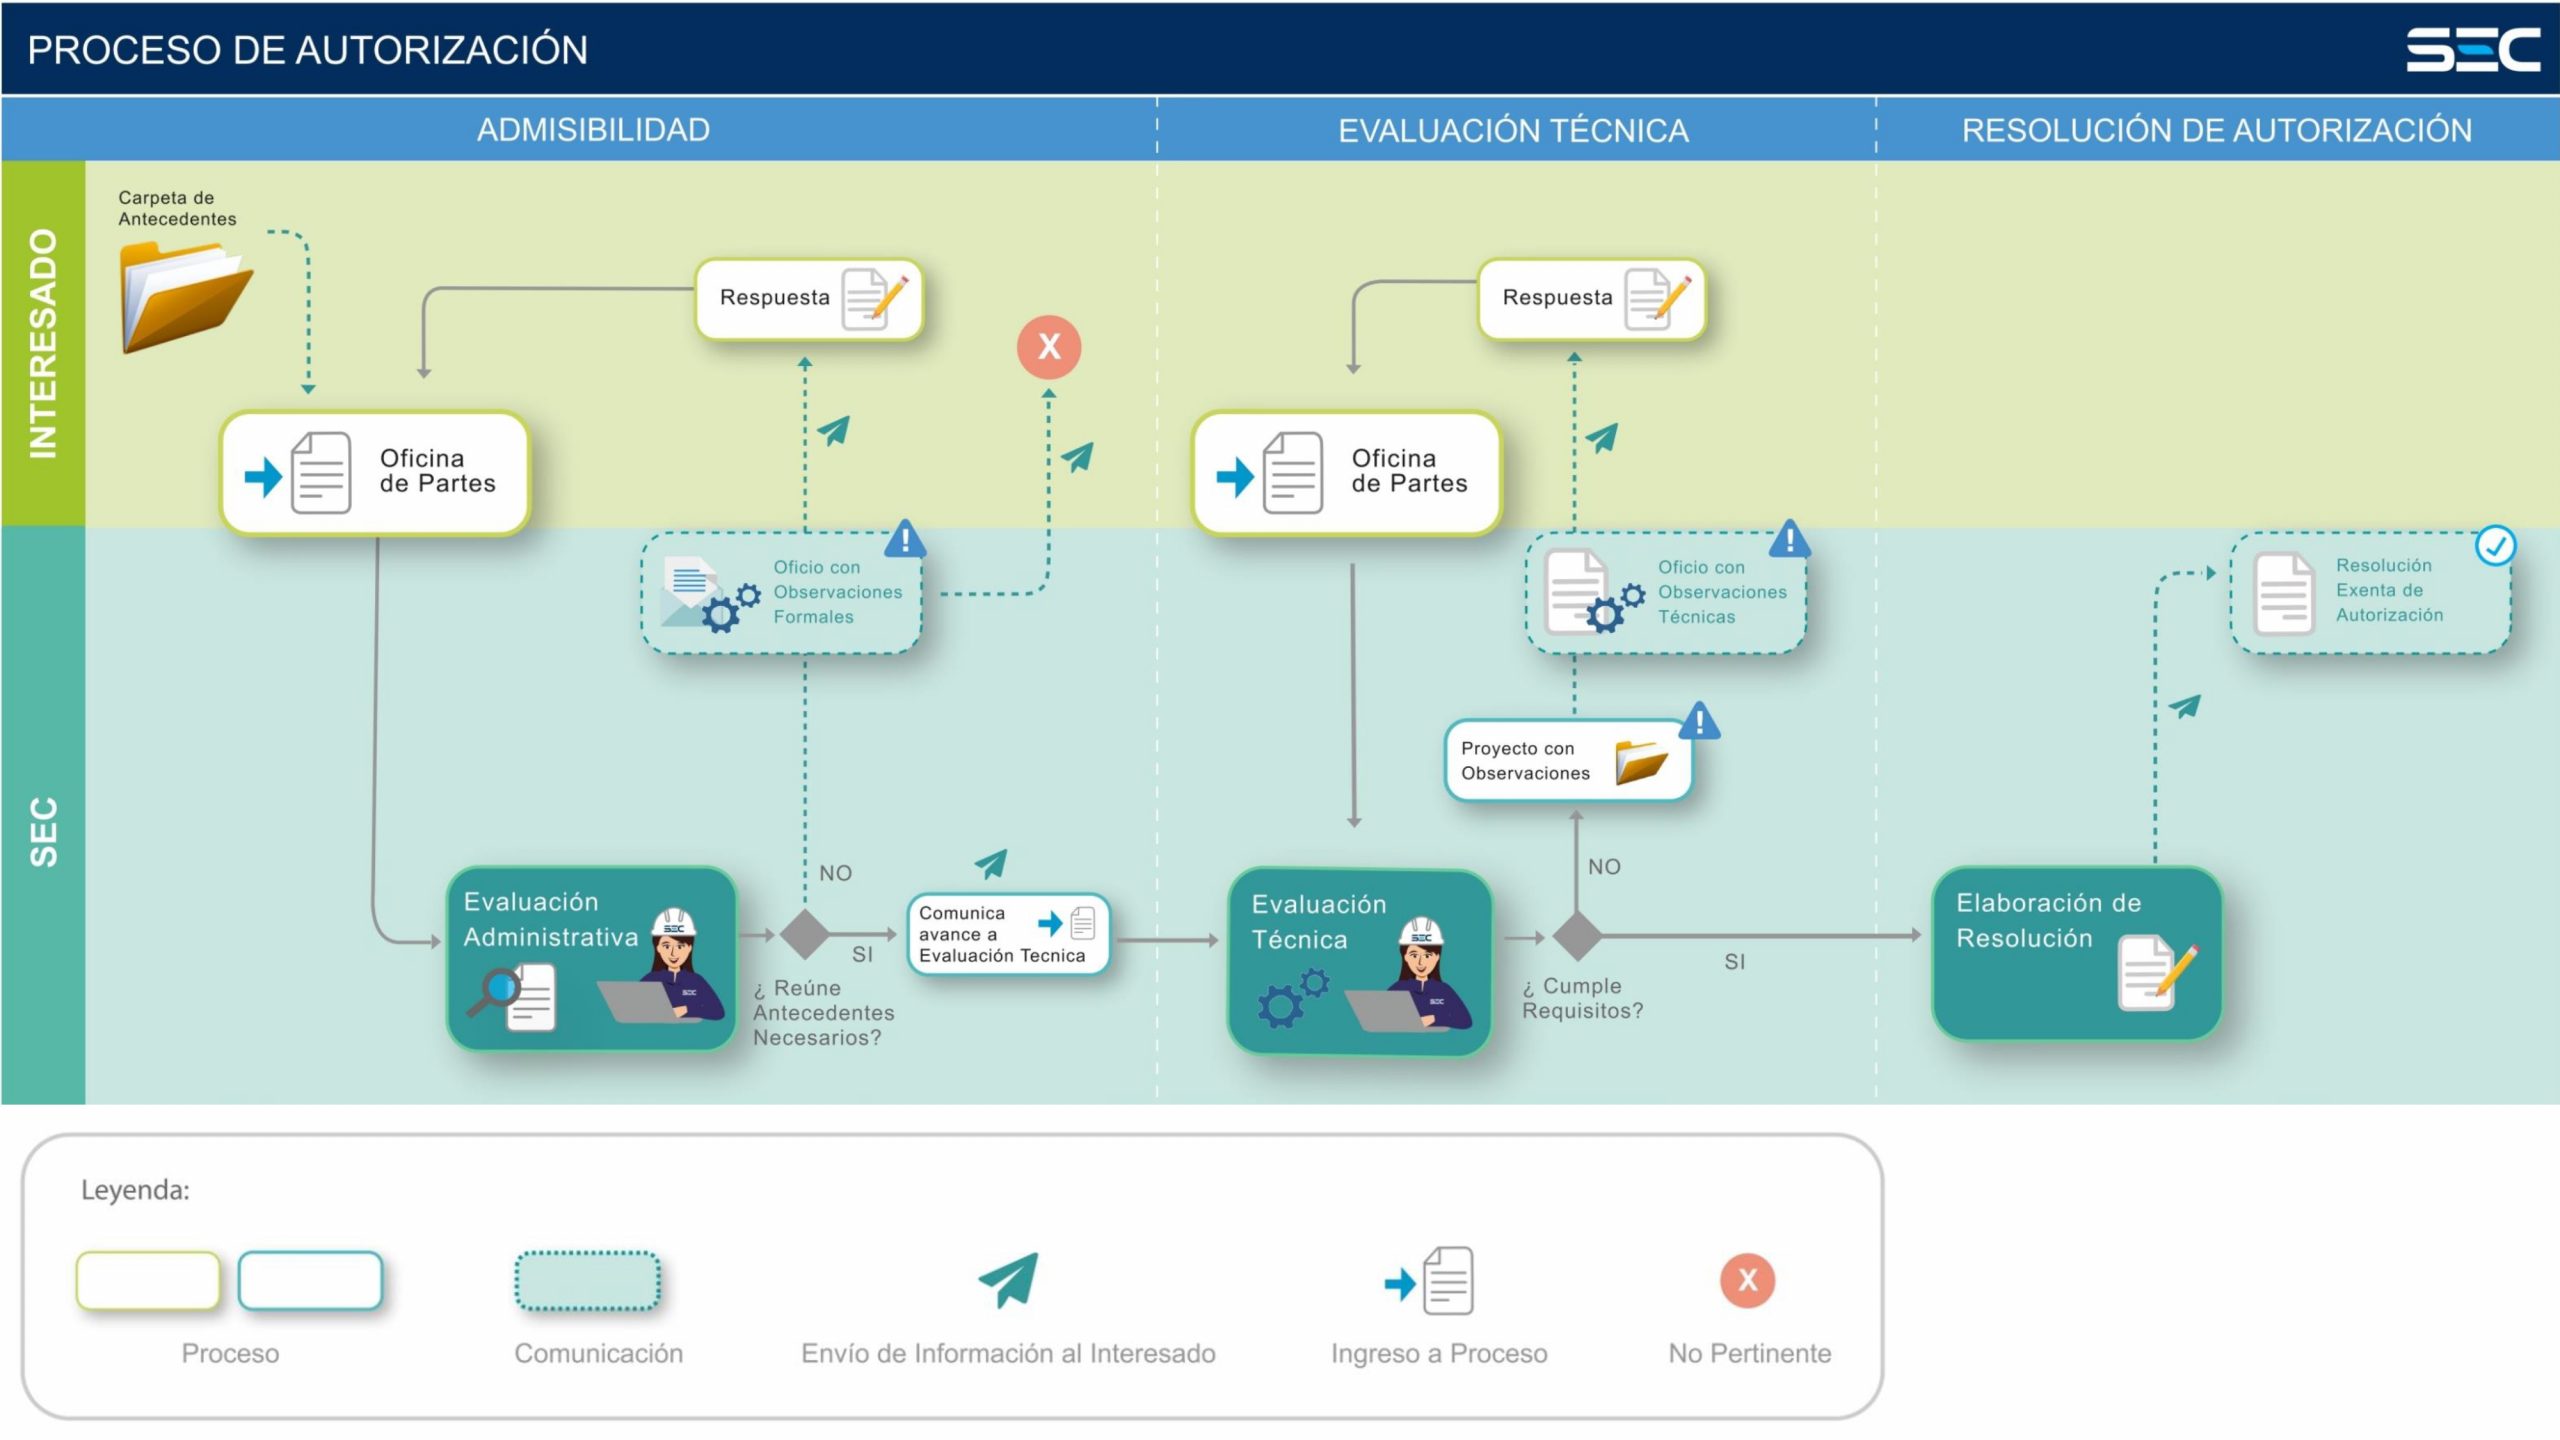Click the Ingreso a Proceso legend icon

[1430, 1281]
